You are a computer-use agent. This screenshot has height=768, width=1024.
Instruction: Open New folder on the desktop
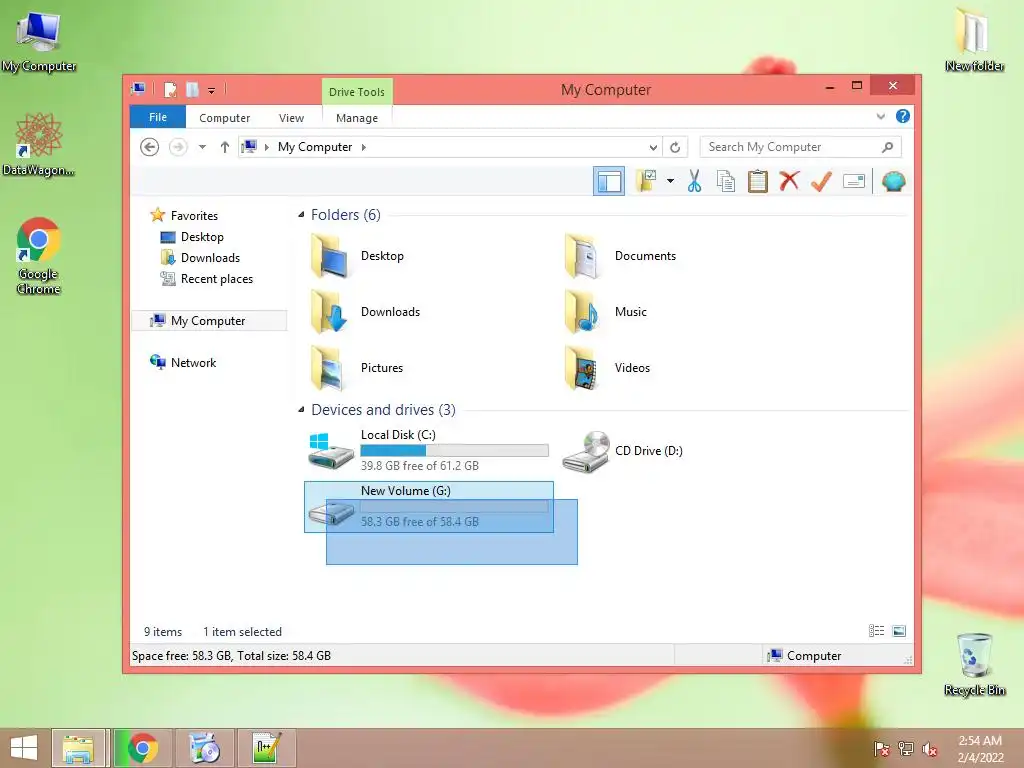974,40
